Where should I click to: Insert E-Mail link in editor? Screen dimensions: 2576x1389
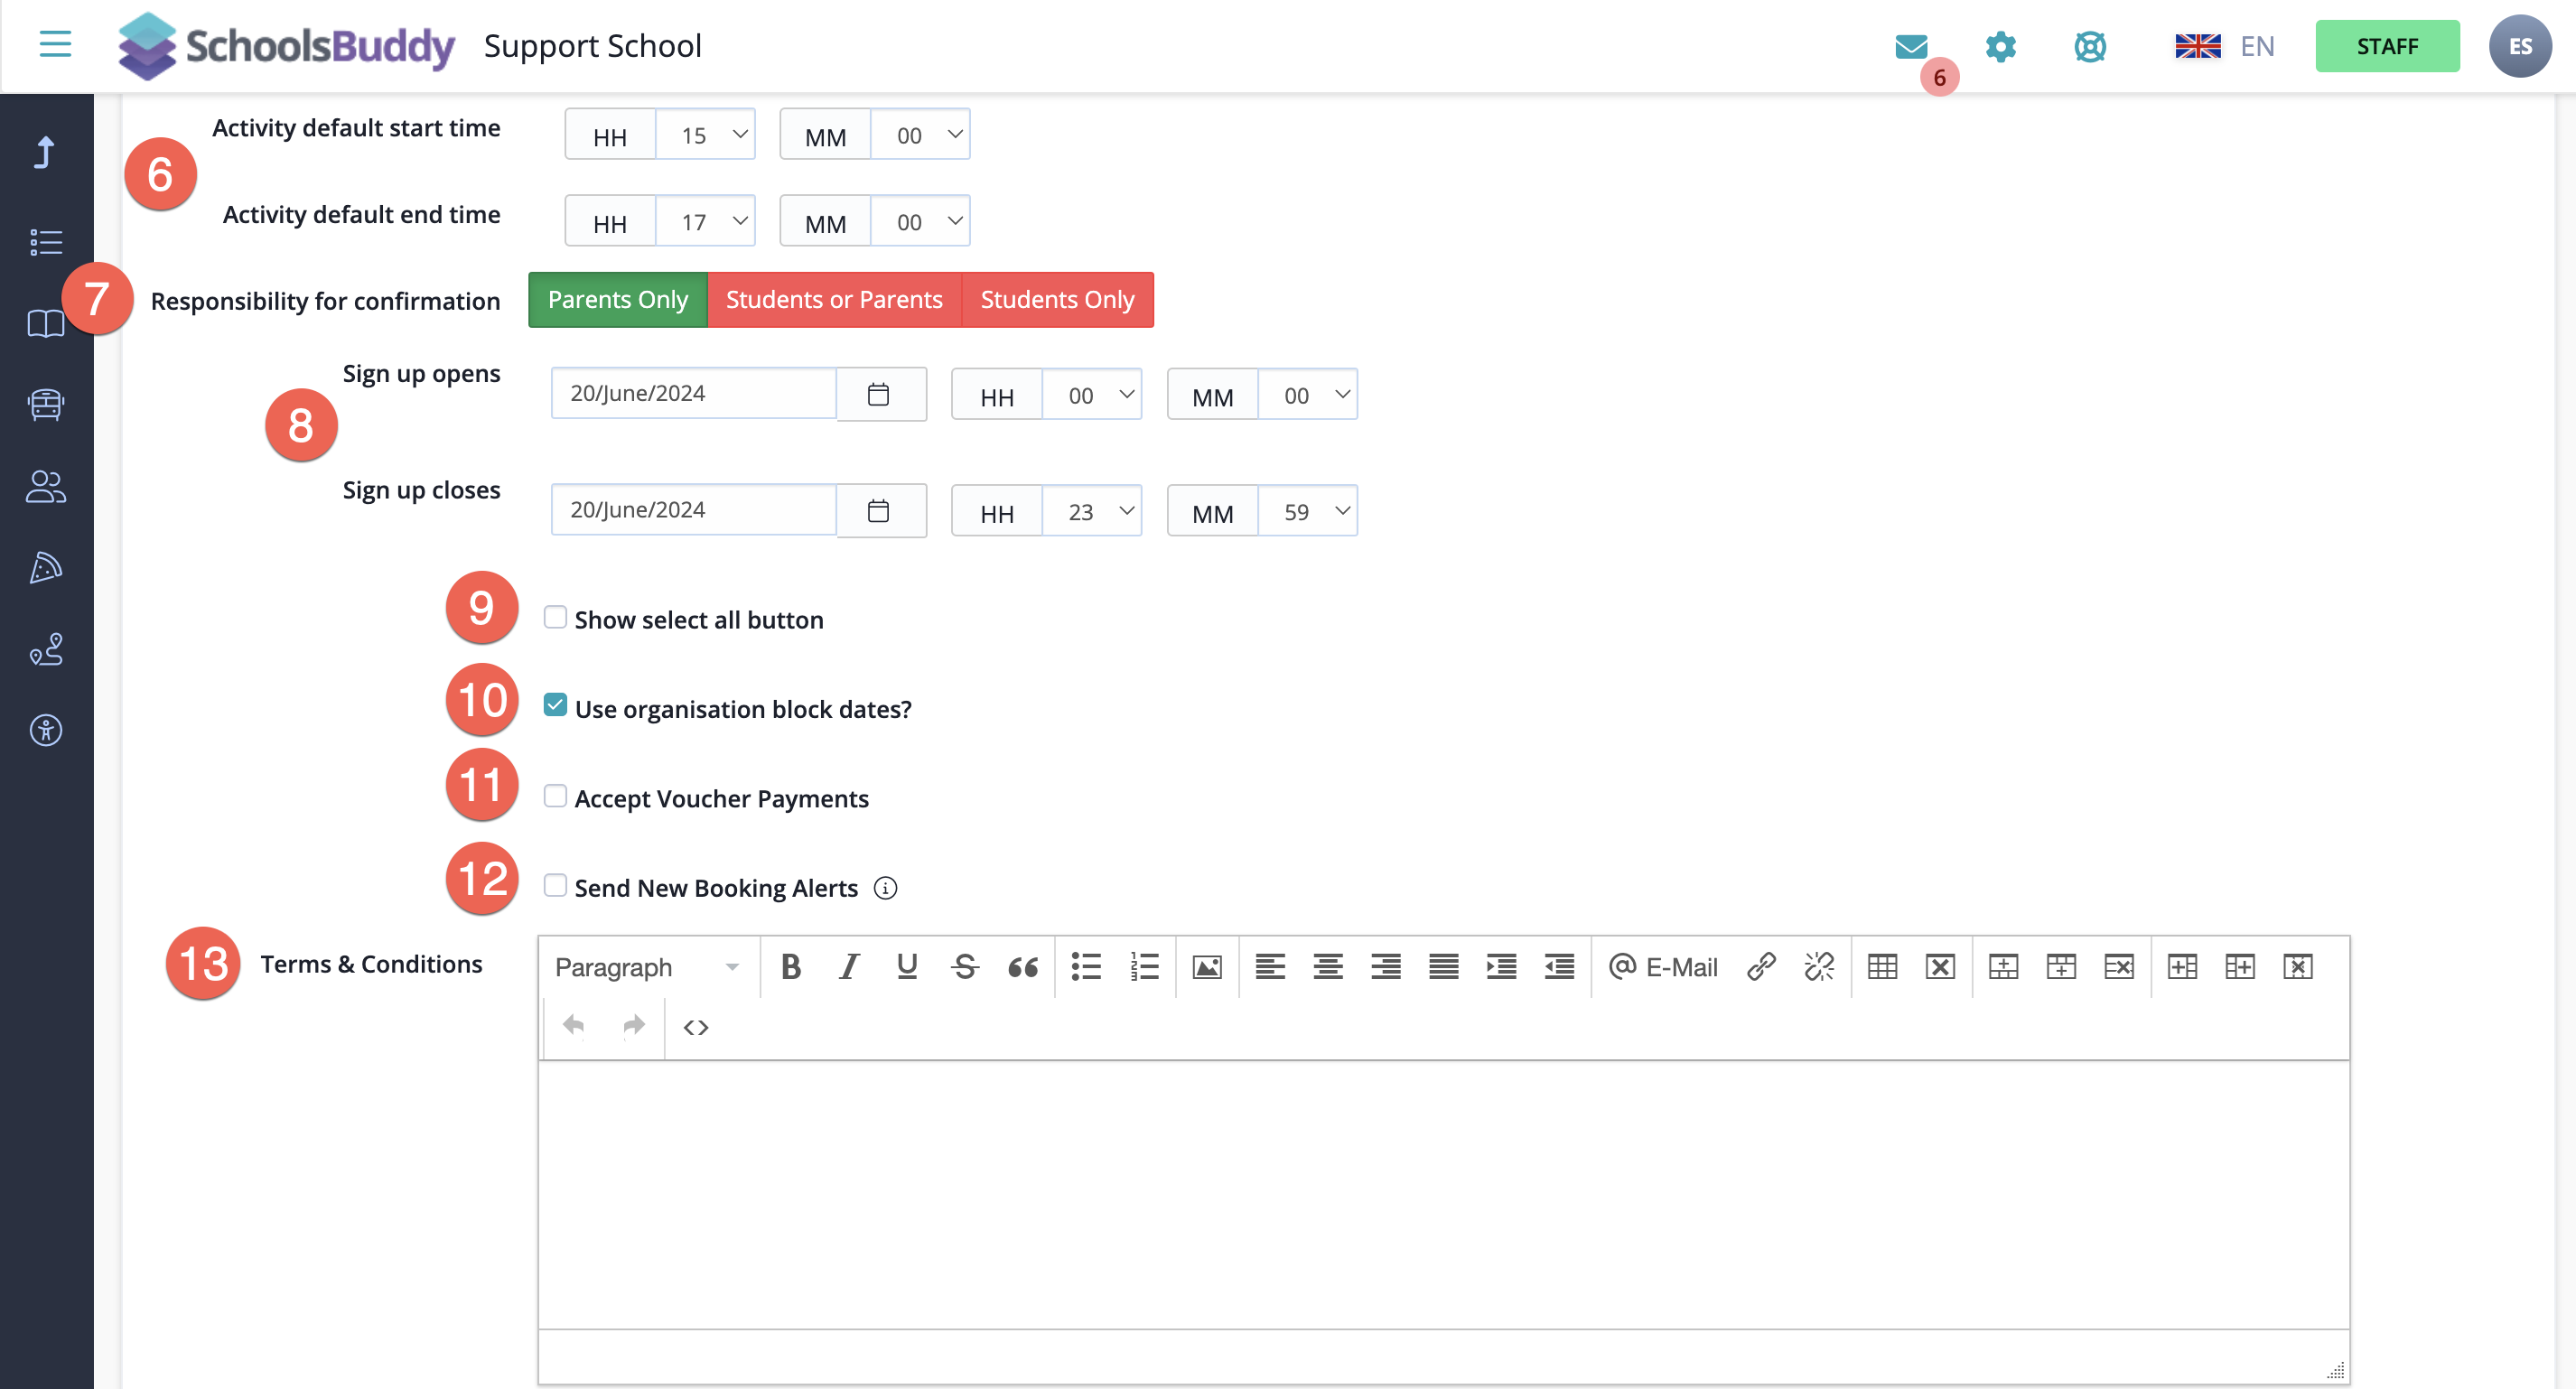pyautogui.click(x=1663, y=967)
